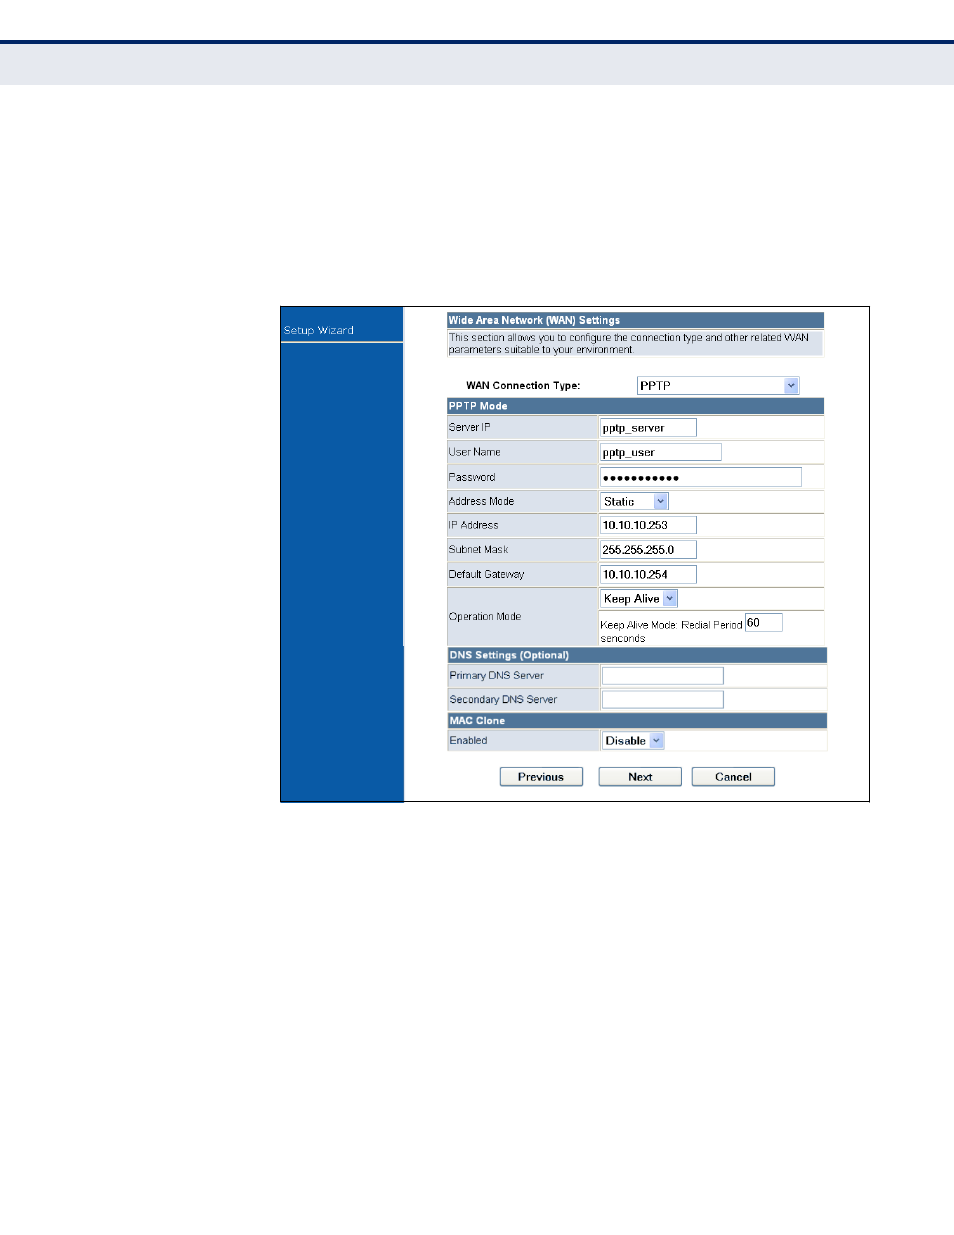Click the Operation Mode label
Screen dimensions: 954x1235
tap(485, 617)
